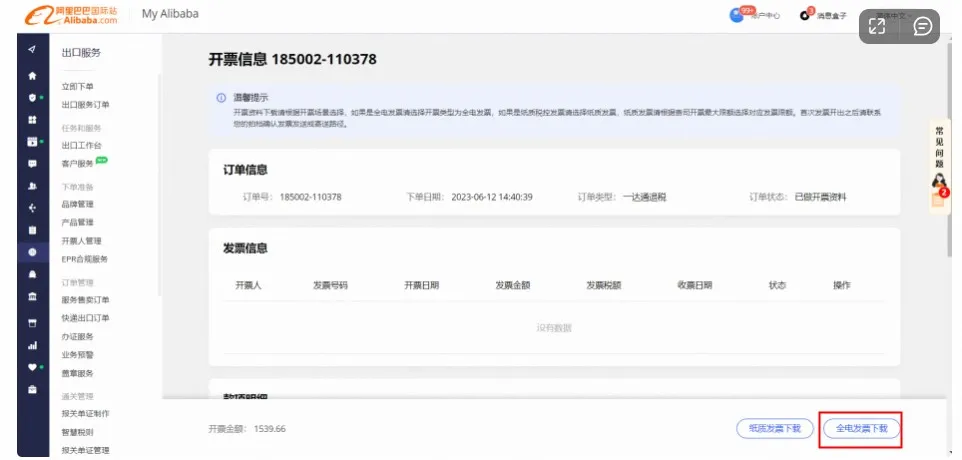Viewport: 962px width, 460px height.
Task: Click the 发票号码 column header
Action: coord(331,285)
